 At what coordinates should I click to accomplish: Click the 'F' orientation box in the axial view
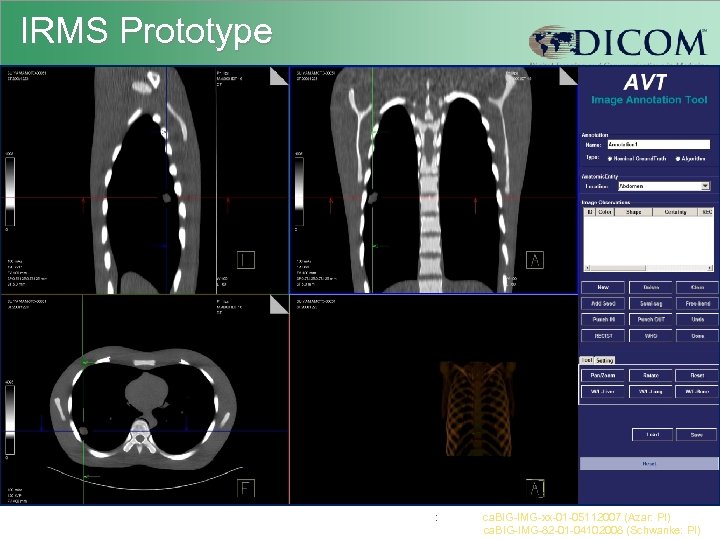pos(246,488)
